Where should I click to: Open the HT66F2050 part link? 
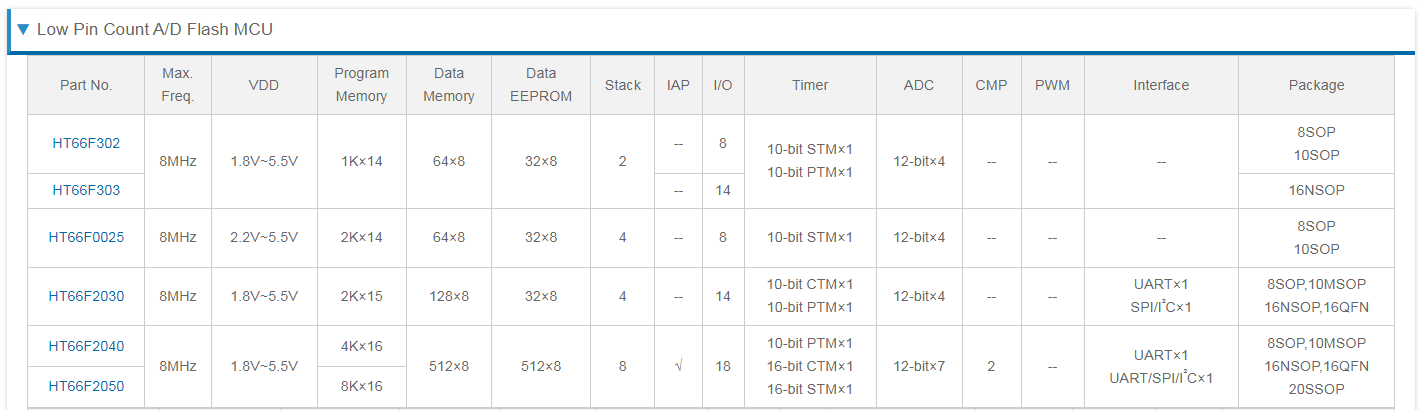[x=86, y=386]
